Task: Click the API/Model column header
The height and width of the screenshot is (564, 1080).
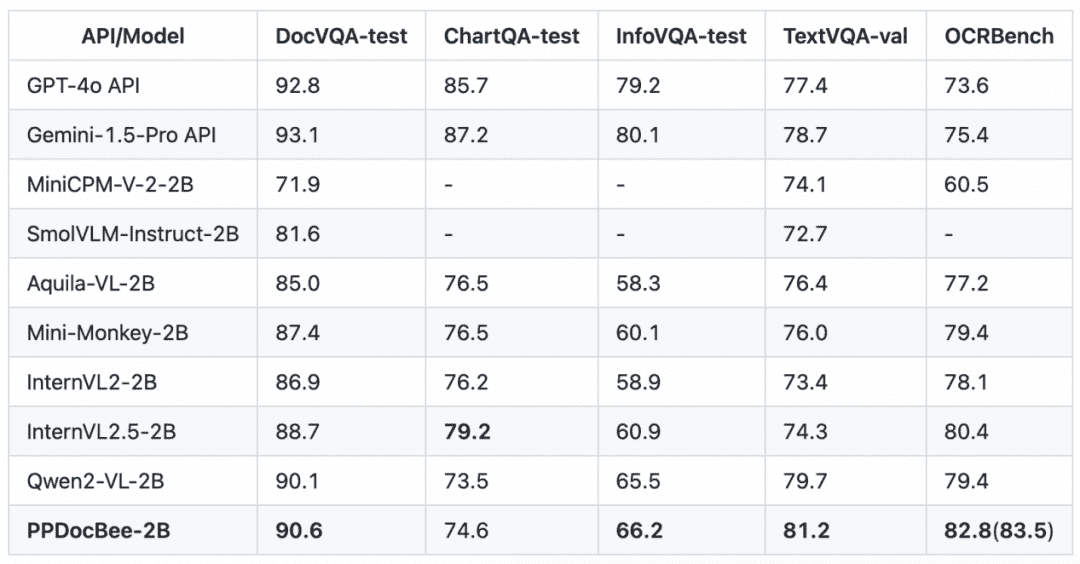Action: coord(133,36)
